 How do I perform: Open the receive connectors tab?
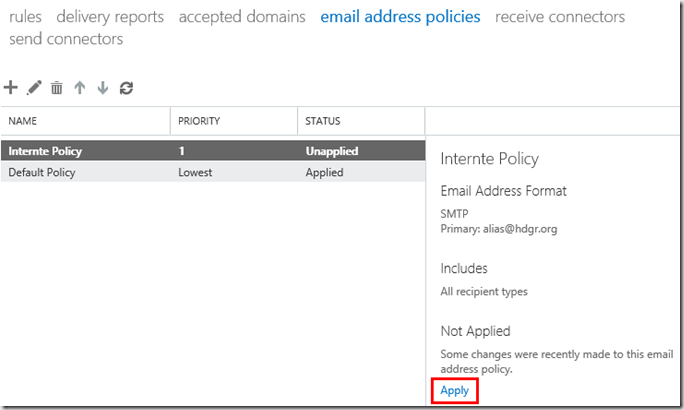(x=560, y=17)
